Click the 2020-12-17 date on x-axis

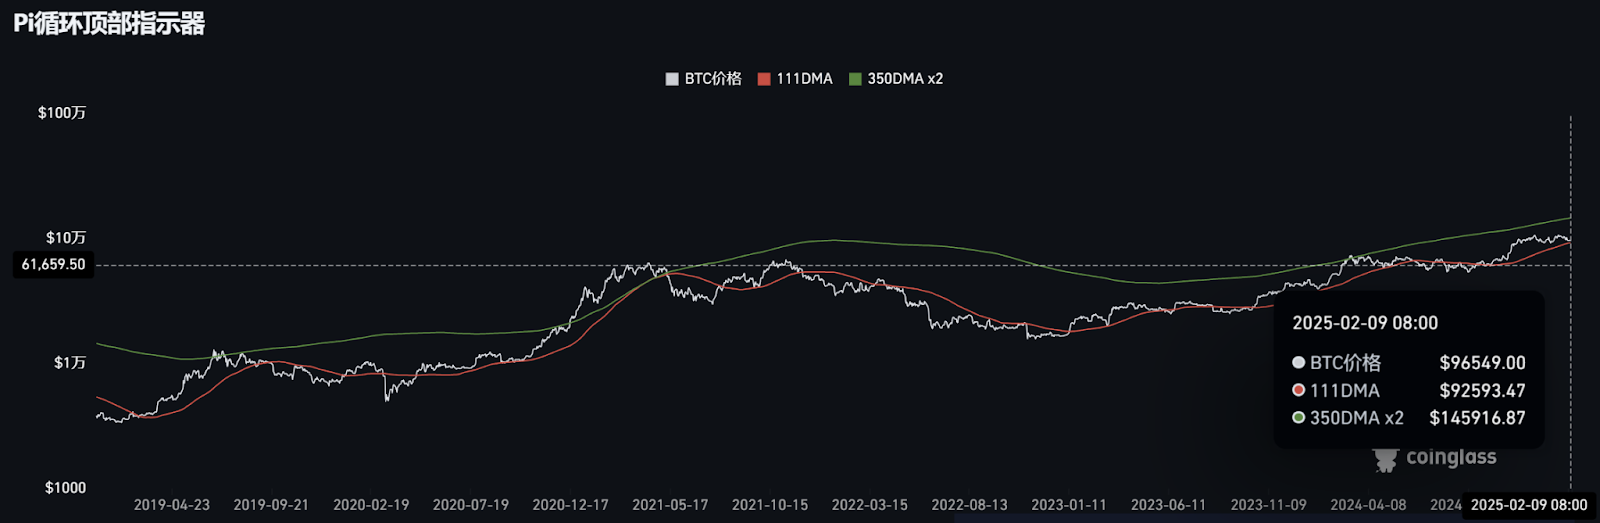click(570, 505)
